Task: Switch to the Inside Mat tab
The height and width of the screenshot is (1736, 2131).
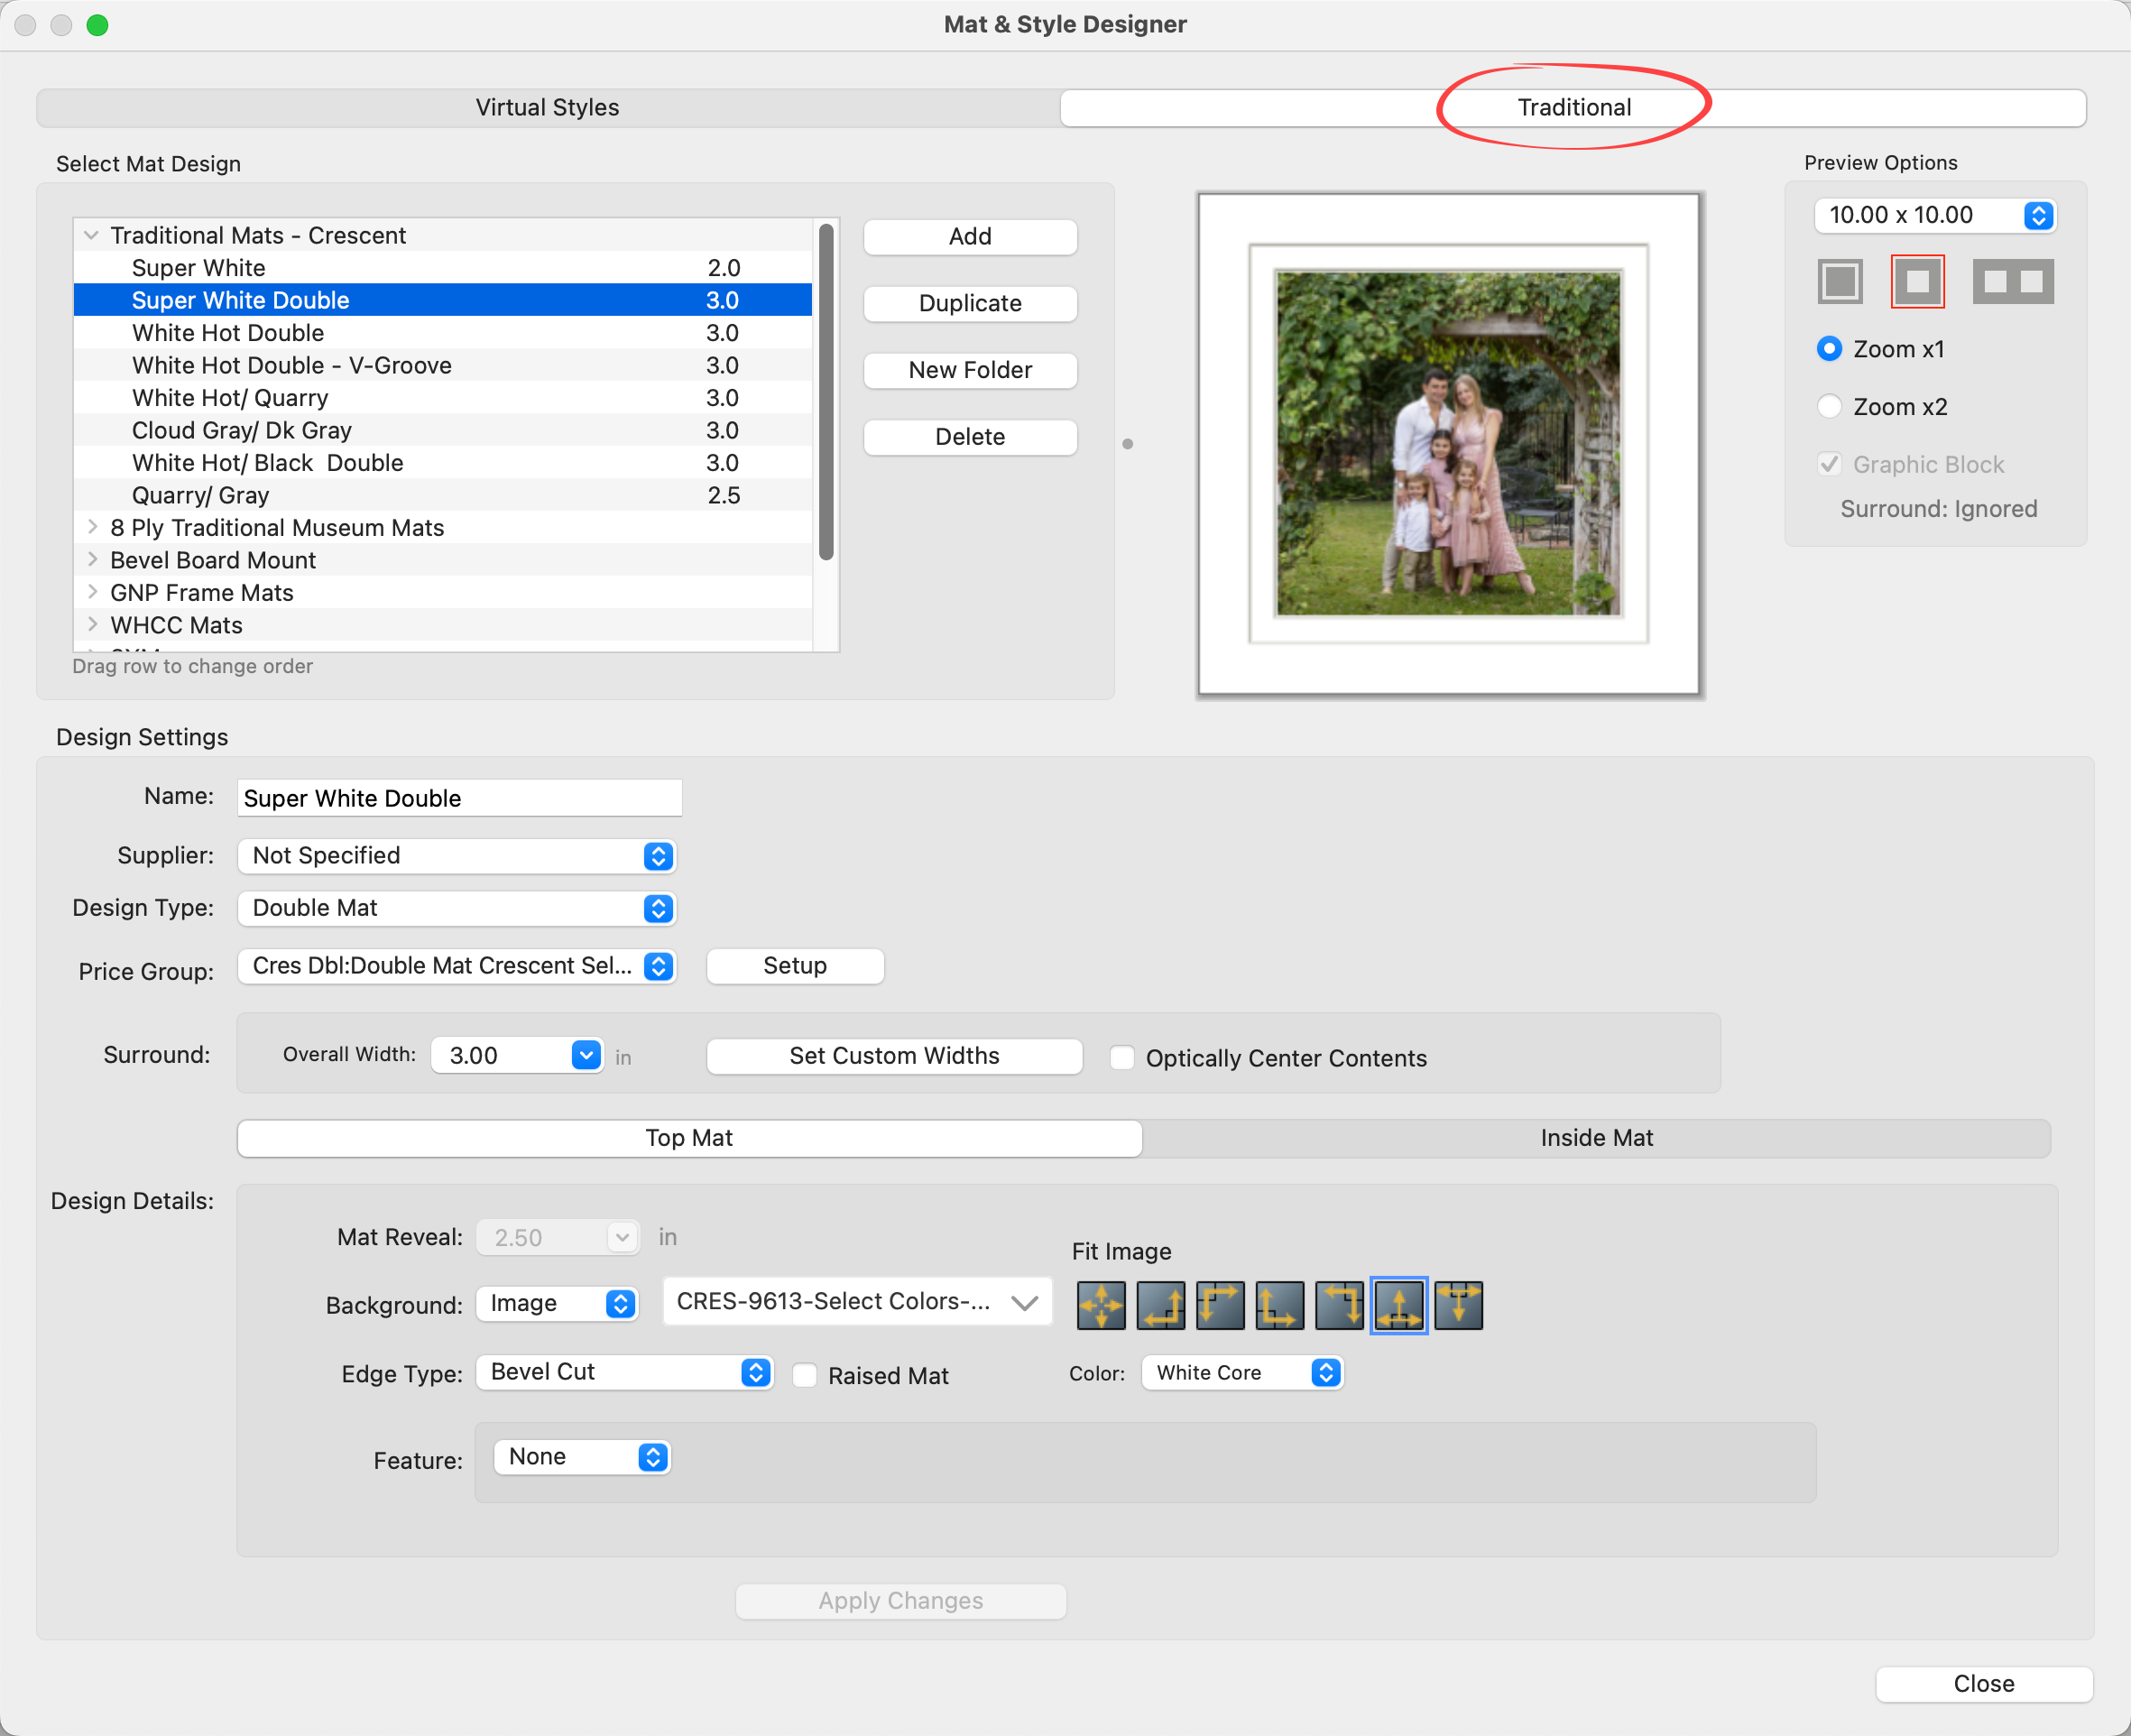Action: 1596,1138
